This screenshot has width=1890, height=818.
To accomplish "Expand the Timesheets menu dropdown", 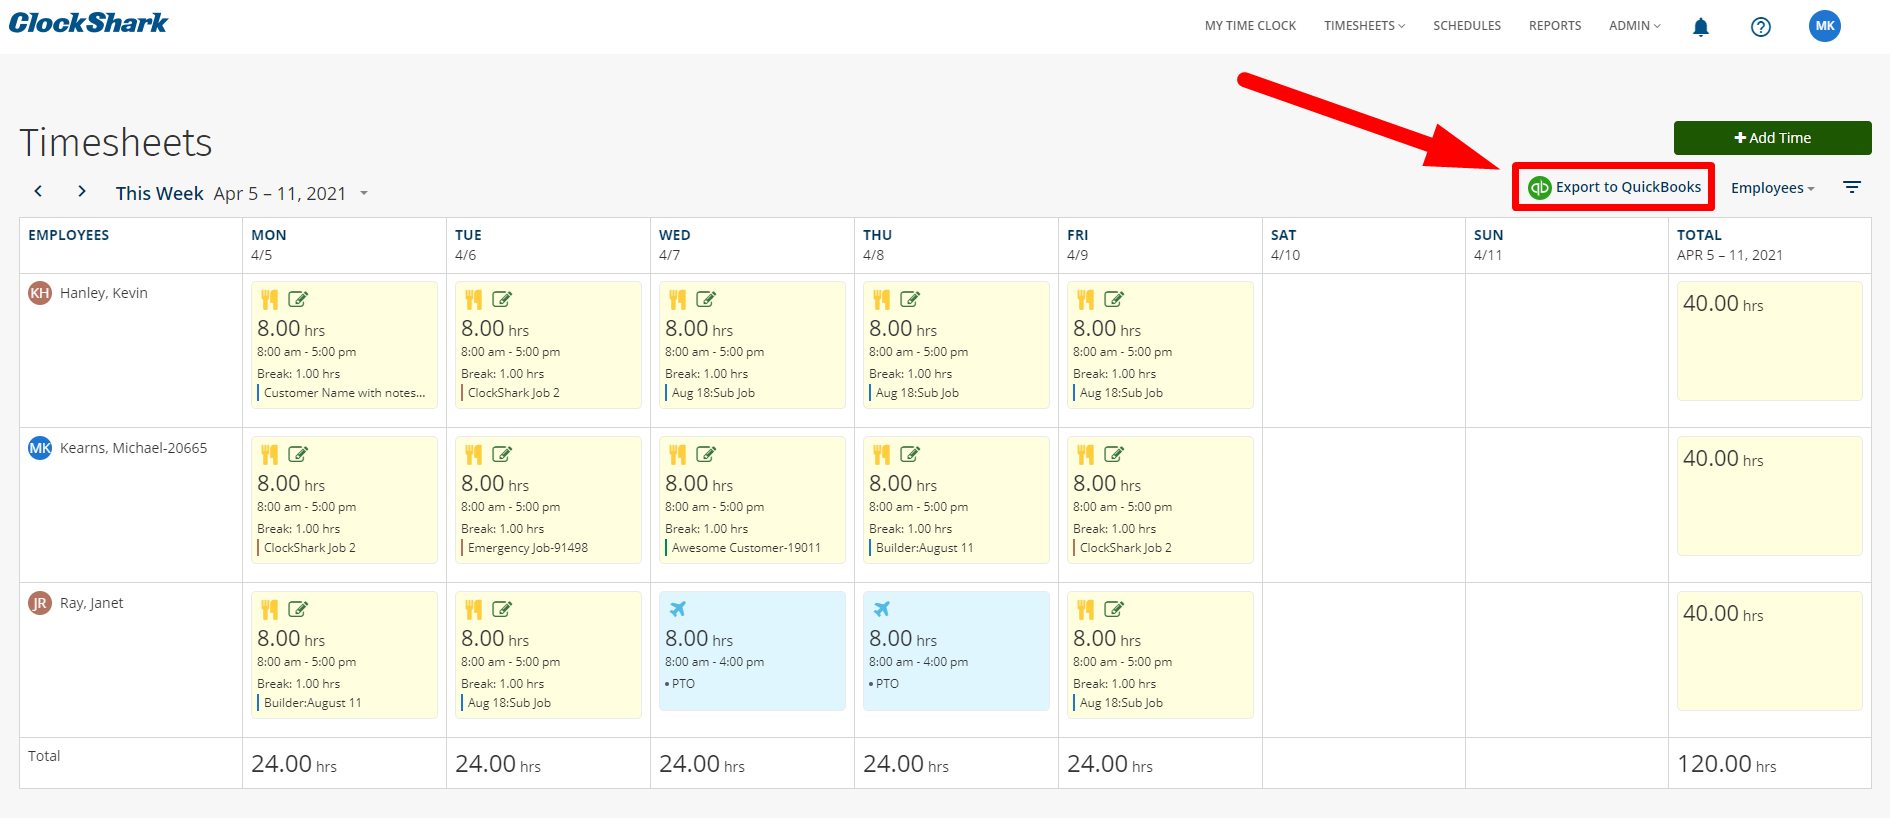I will (1364, 26).
